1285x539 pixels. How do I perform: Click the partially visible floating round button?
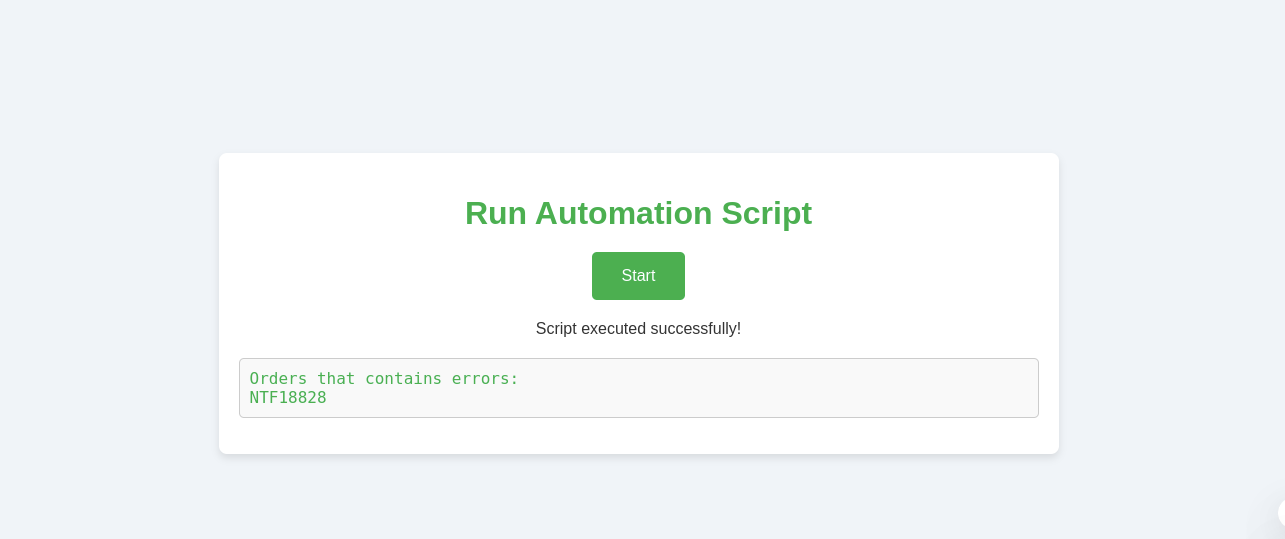[x=1280, y=513]
